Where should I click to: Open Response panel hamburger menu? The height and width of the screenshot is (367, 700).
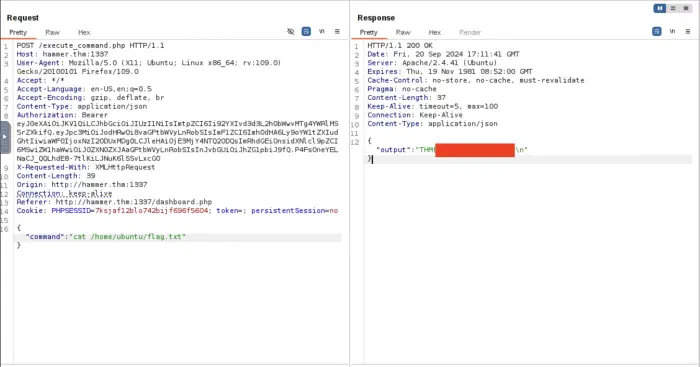coord(688,31)
